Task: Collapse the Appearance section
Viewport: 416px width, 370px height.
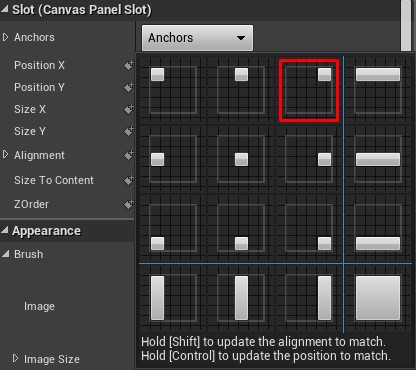Action: [5, 230]
